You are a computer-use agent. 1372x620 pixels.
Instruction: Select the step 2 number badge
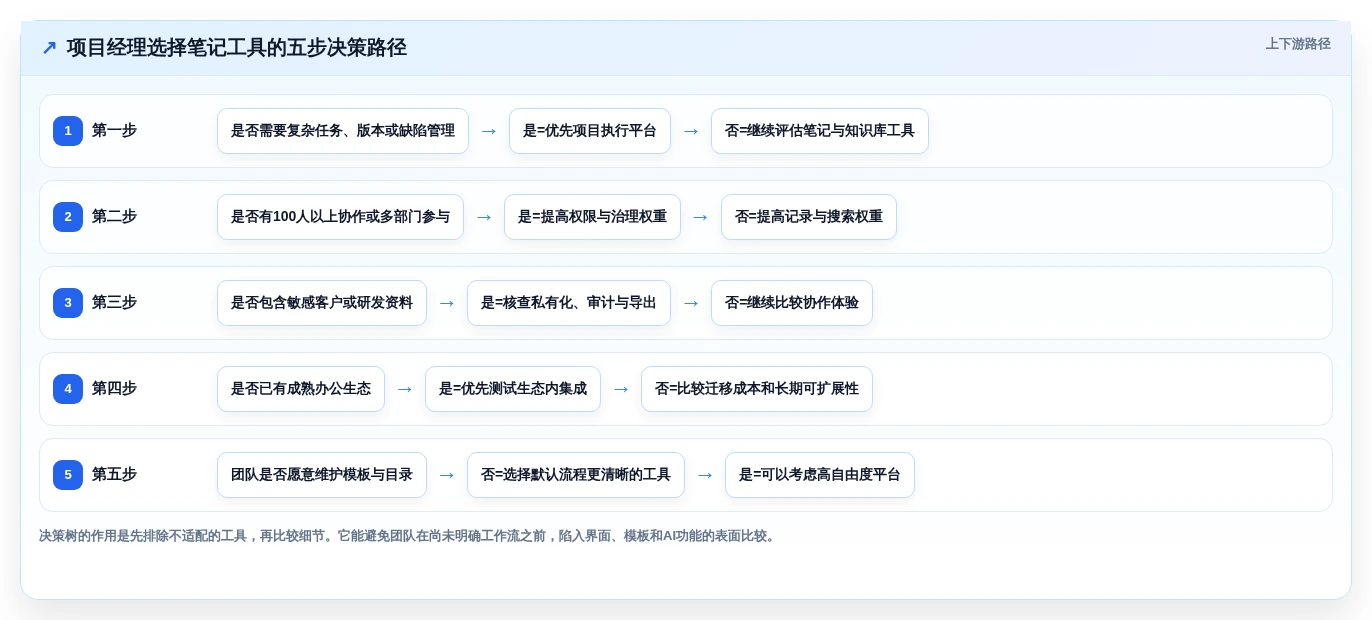click(68, 217)
